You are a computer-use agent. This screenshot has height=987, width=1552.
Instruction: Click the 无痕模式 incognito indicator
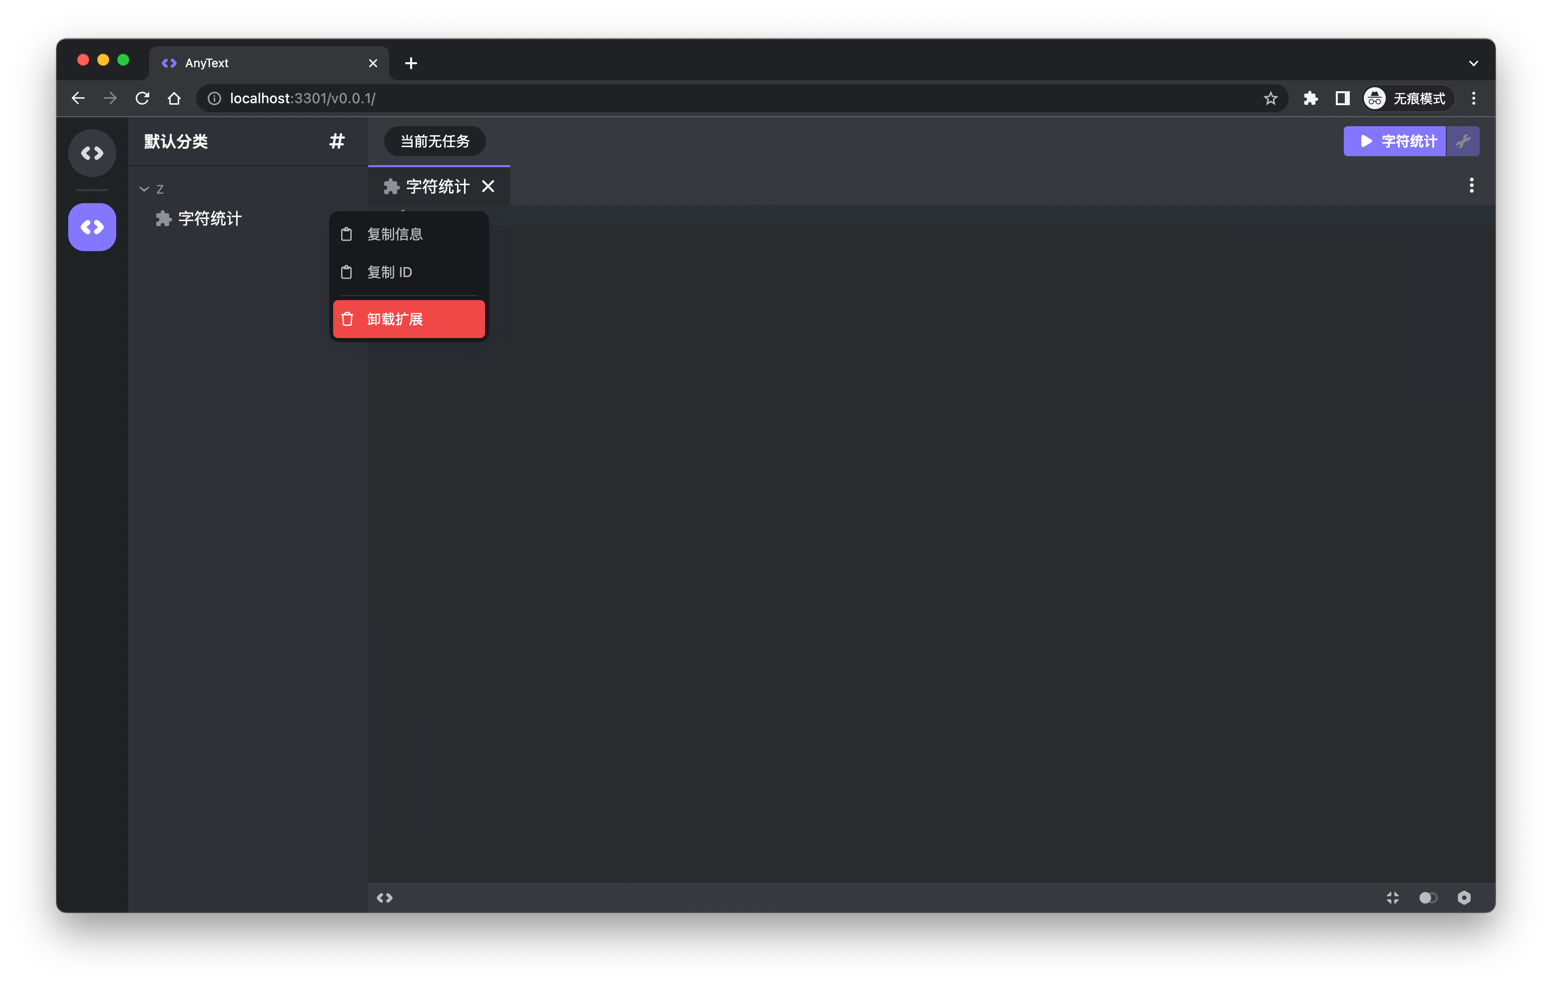tap(1406, 98)
